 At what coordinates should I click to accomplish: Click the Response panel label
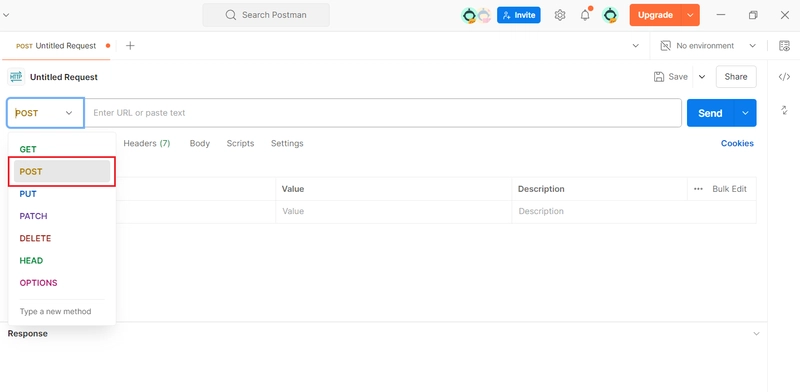pos(28,334)
